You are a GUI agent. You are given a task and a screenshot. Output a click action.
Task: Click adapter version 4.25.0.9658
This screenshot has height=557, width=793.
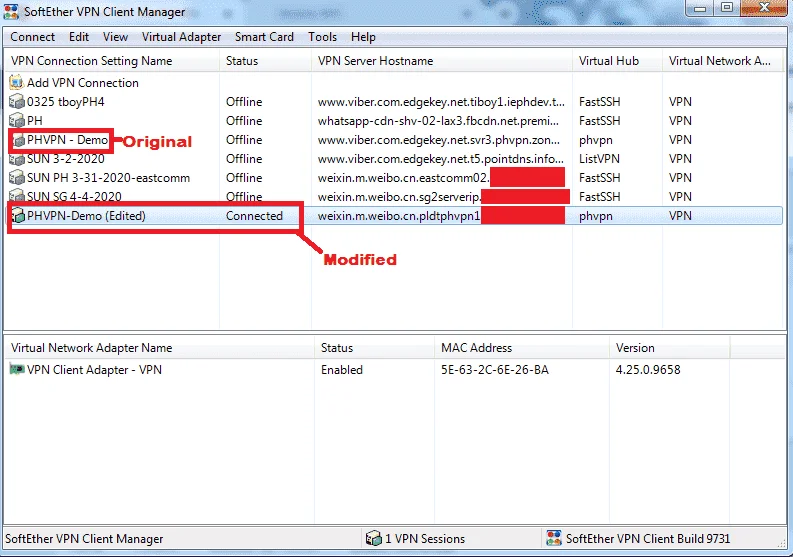coord(648,370)
